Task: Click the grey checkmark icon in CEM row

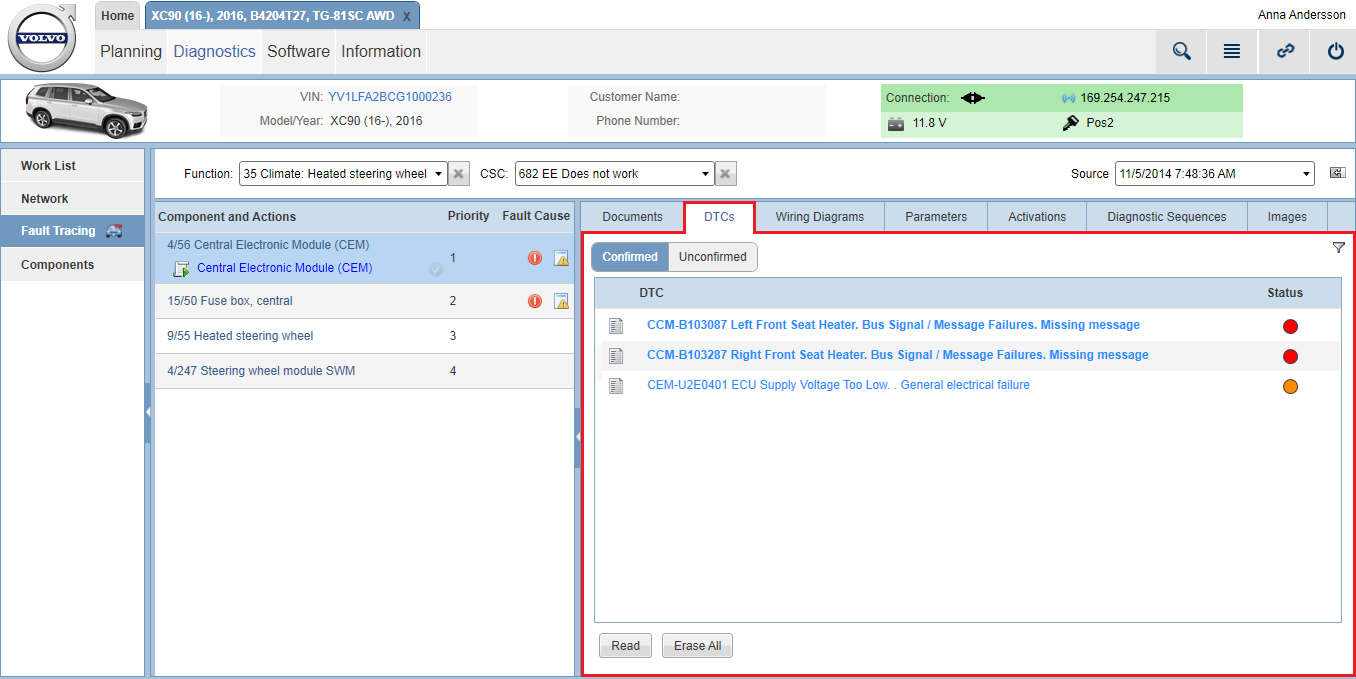Action: click(x=436, y=269)
